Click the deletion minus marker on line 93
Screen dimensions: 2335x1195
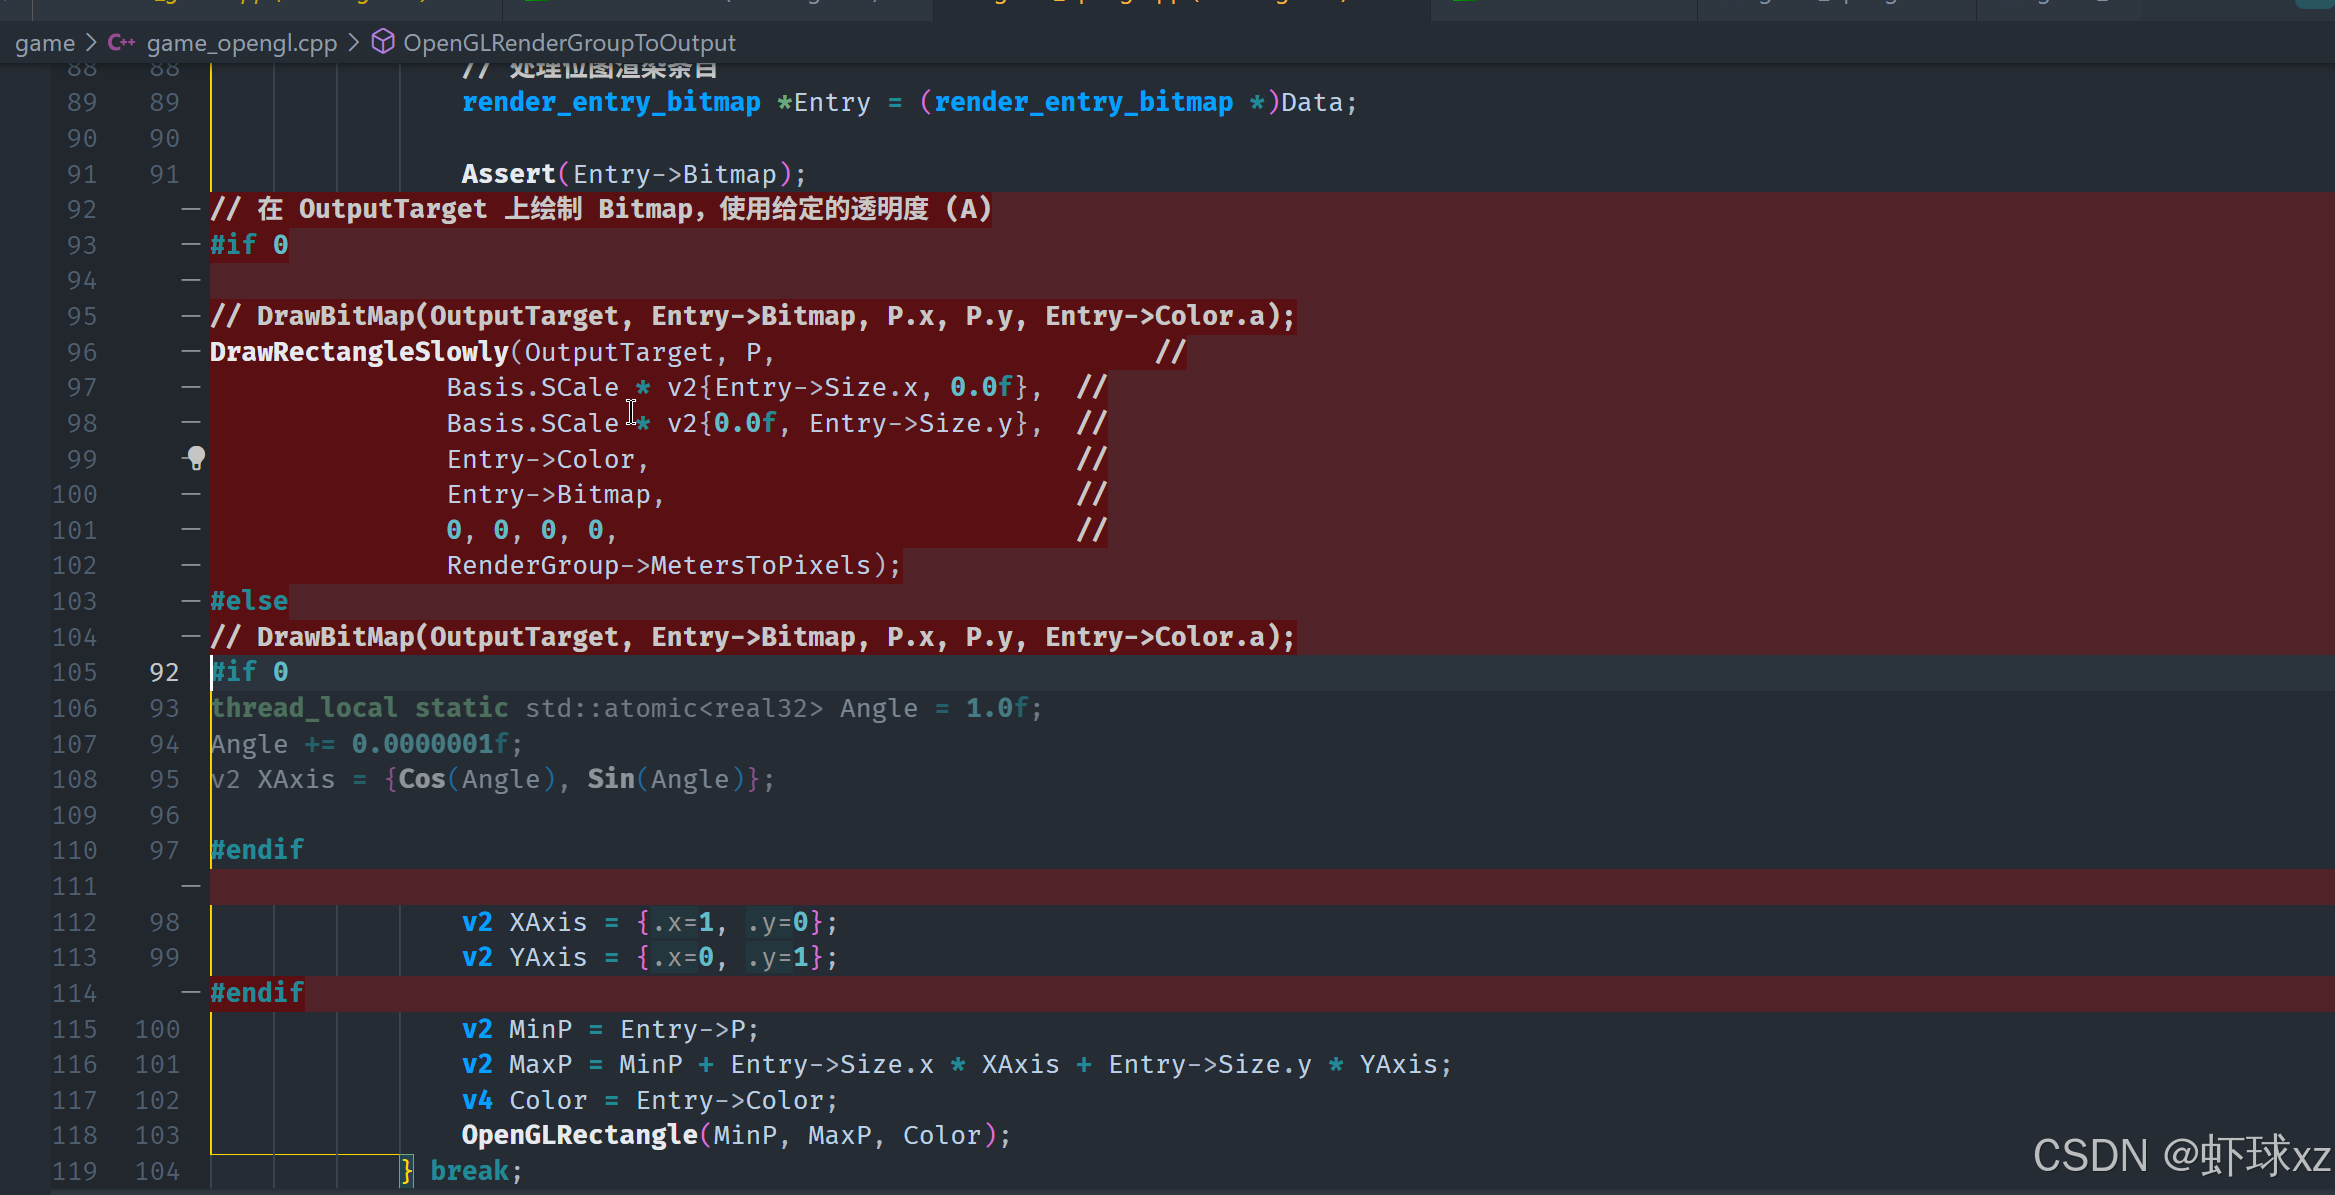(x=191, y=244)
